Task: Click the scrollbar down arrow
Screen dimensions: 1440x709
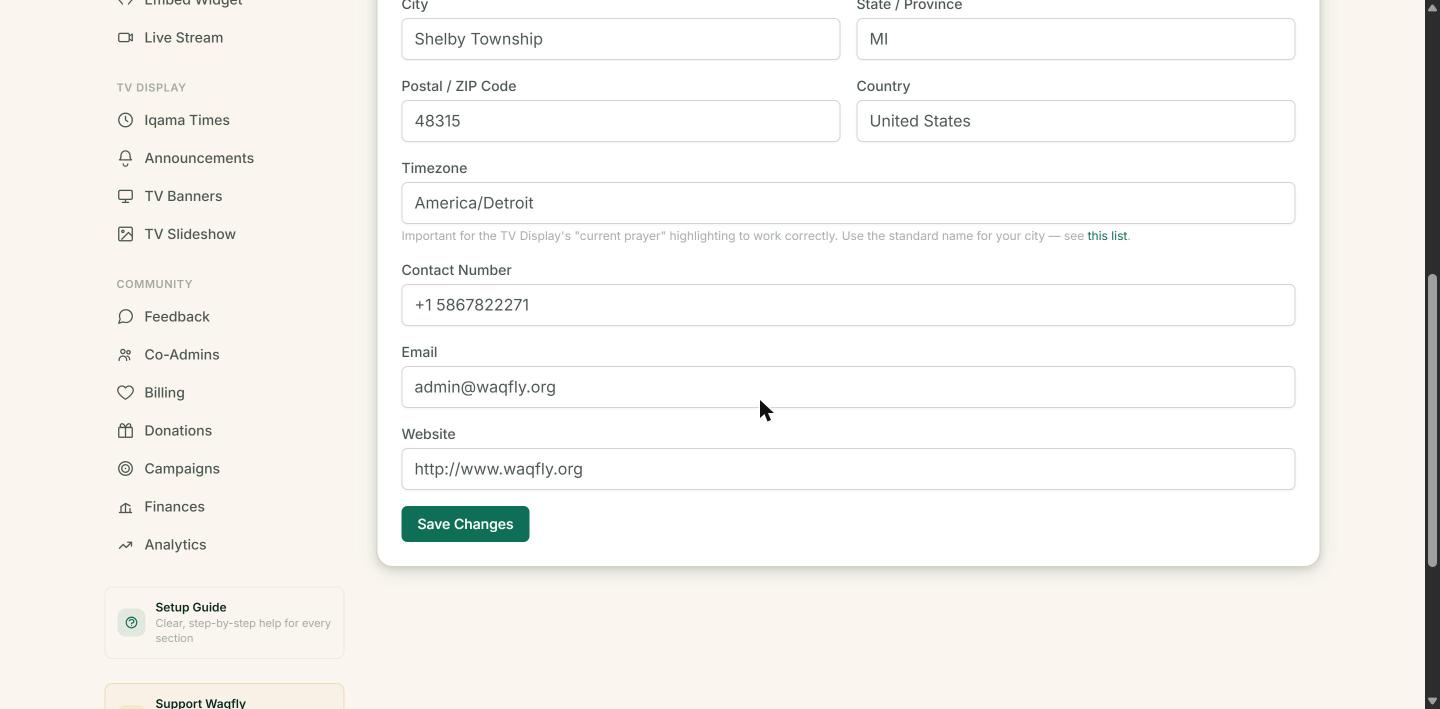Action: pyautogui.click(x=1432, y=701)
